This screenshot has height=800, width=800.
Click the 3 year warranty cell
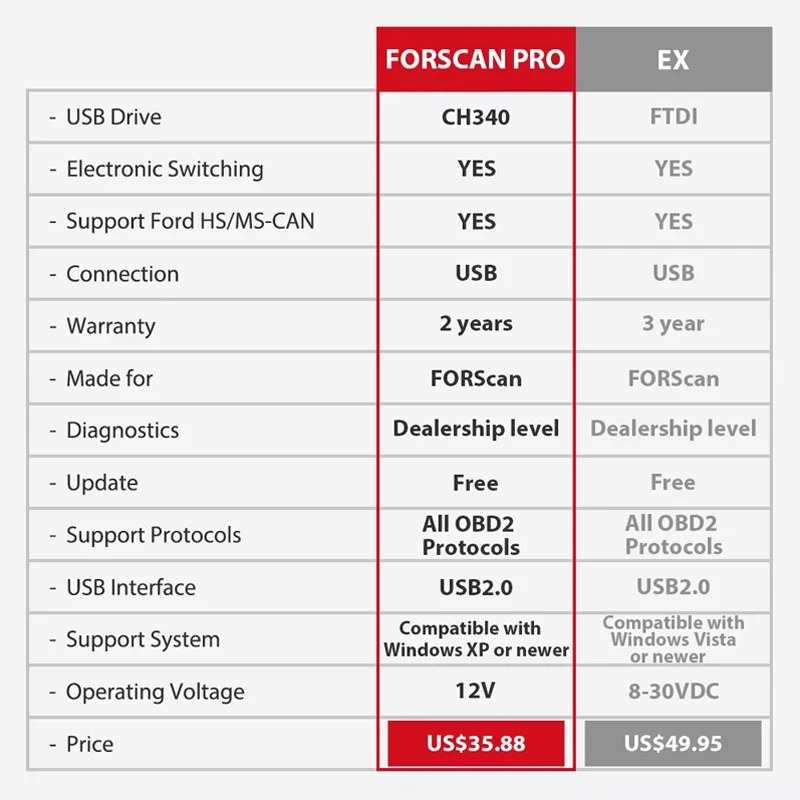(x=673, y=323)
